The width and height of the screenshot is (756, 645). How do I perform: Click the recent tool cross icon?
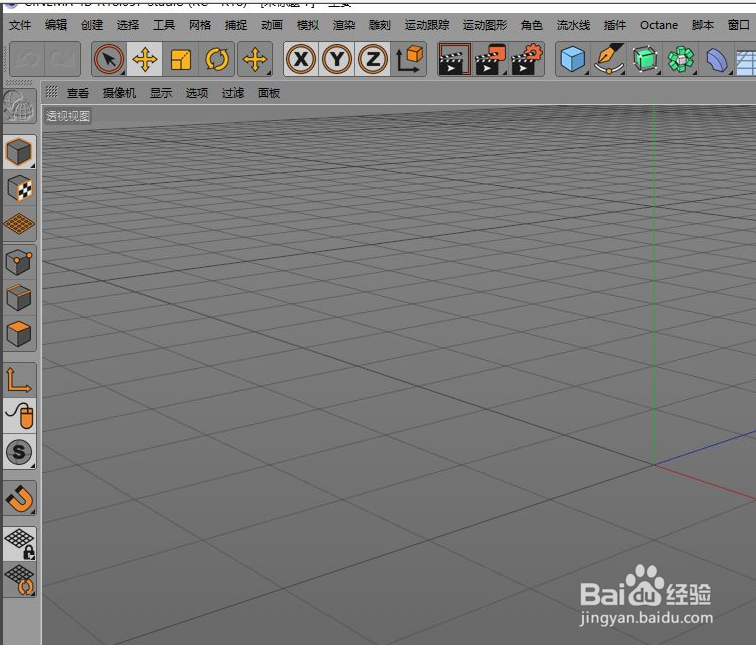[x=255, y=59]
